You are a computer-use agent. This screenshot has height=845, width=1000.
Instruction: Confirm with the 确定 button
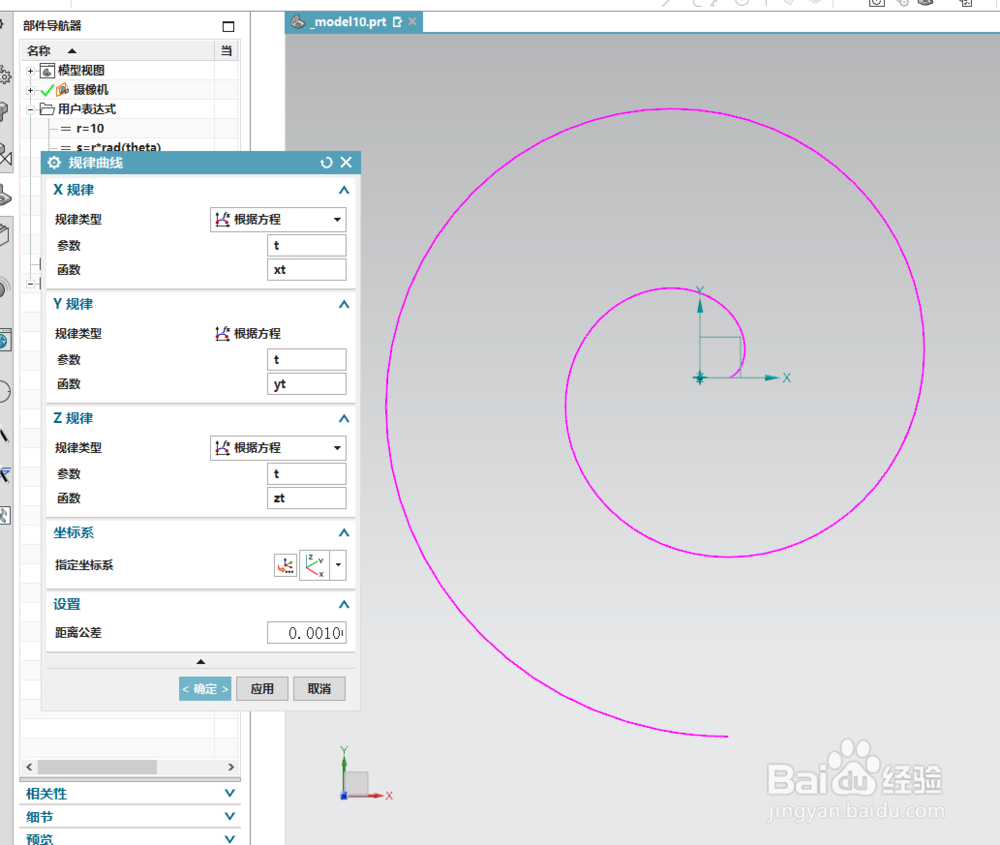tap(205, 689)
